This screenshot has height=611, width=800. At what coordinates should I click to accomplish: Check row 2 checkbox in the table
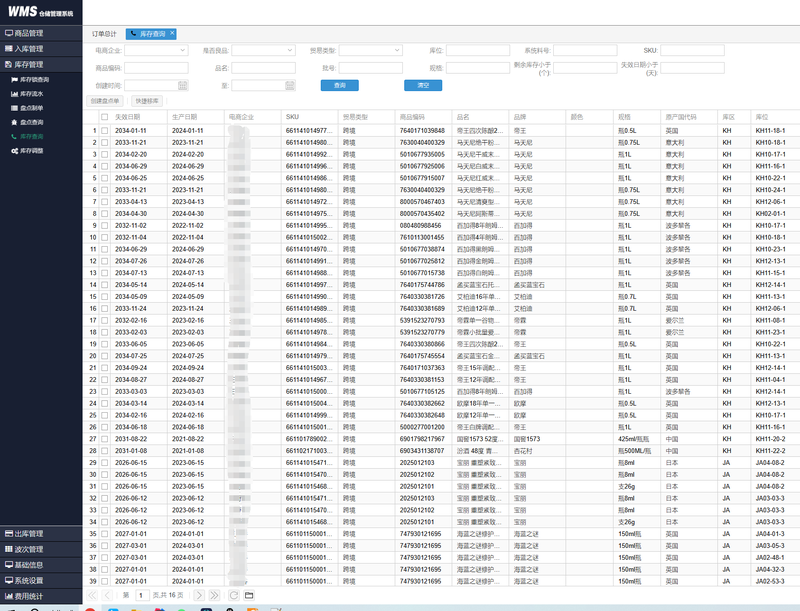(x=105, y=142)
